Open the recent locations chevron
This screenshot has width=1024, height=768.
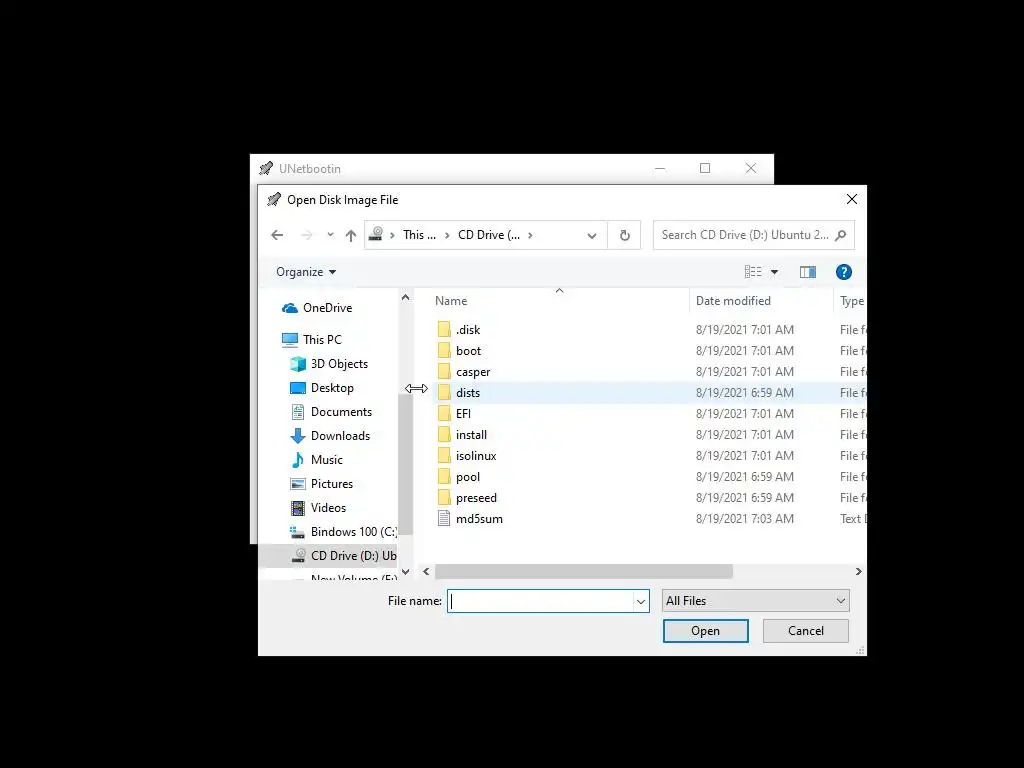point(330,235)
